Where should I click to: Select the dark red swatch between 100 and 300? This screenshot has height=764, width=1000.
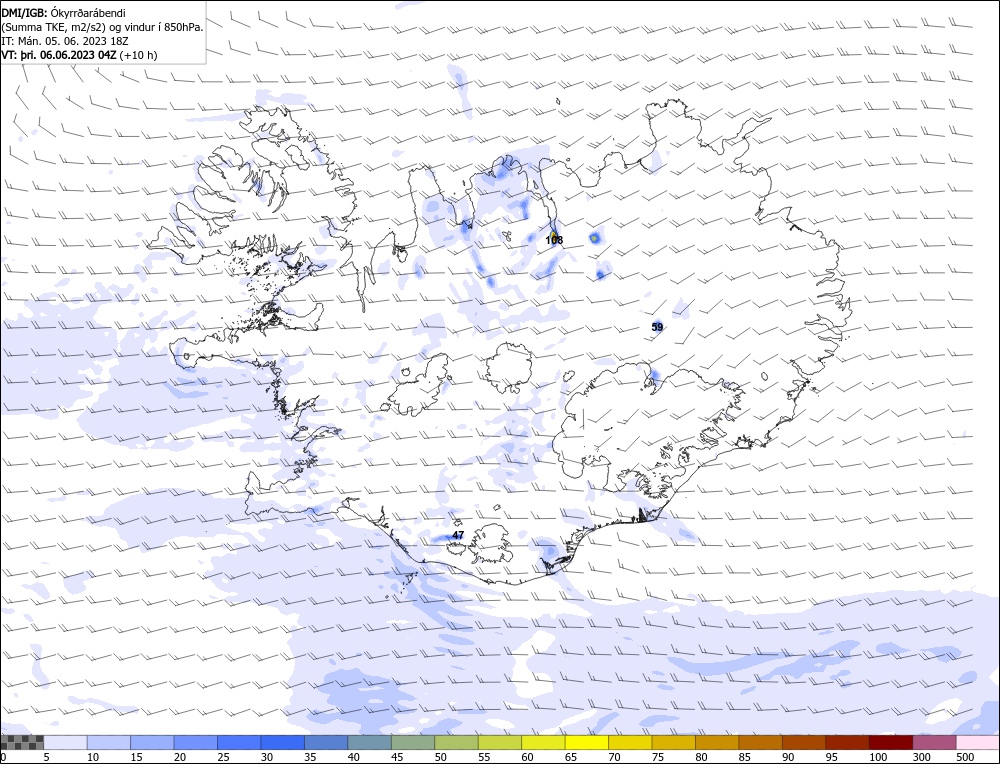tap(890, 742)
